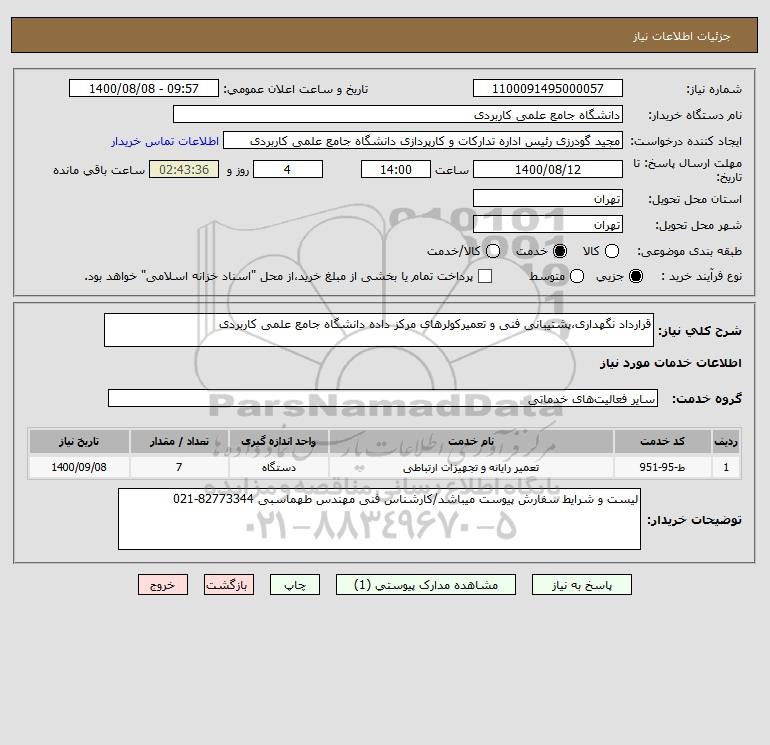The height and width of the screenshot is (745, 770).
Task: Click the quantity cell showing 7
Action: pos(179,467)
